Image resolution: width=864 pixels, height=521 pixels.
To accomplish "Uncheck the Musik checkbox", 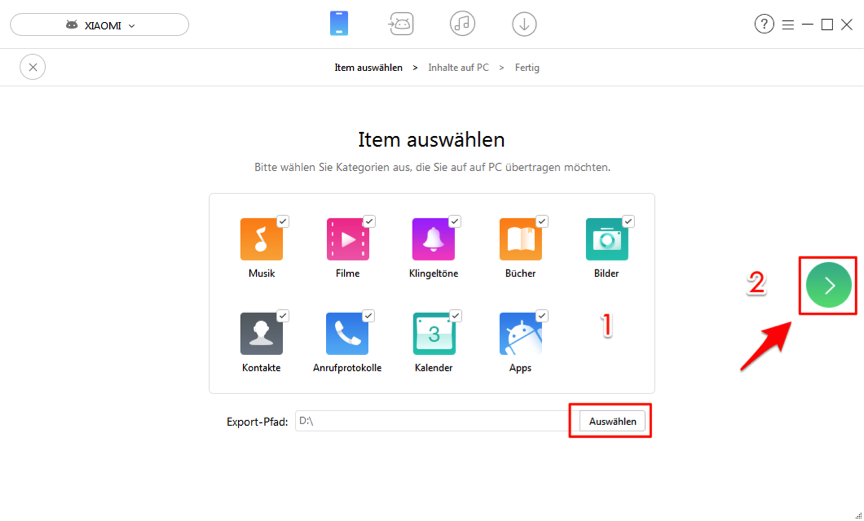I will [283, 221].
